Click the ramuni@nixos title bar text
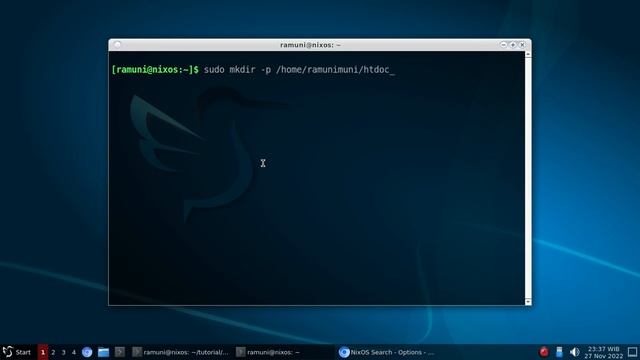This screenshot has height=360, width=640. [310, 45]
